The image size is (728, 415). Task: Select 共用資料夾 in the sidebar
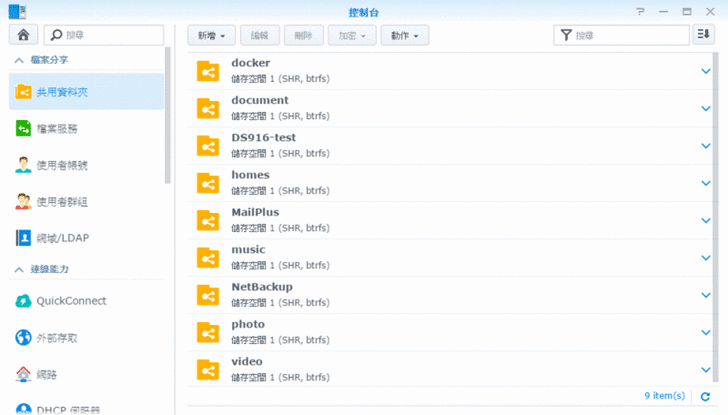tap(86, 91)
